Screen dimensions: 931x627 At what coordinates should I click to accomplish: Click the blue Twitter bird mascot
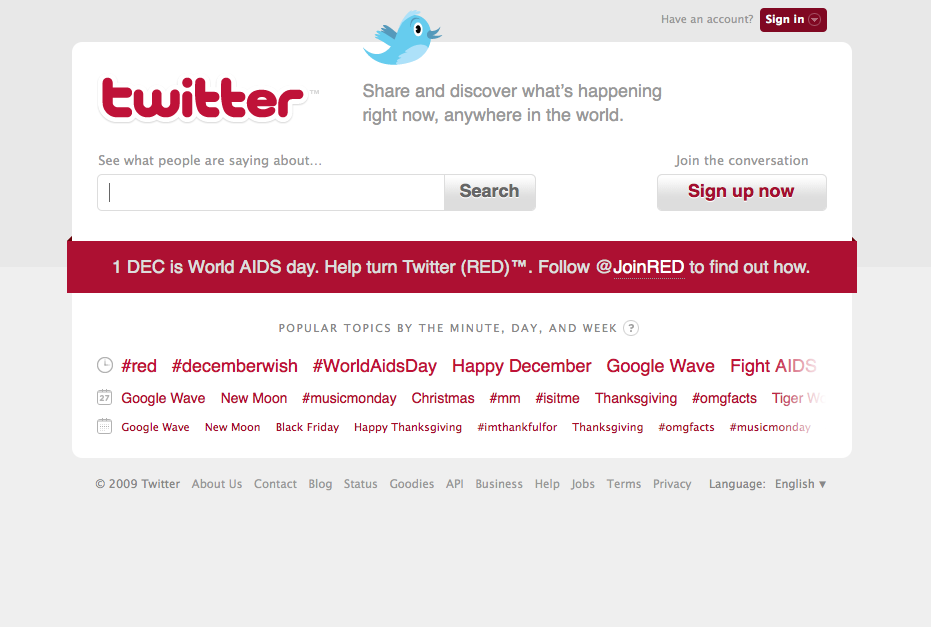pyautogui.click(x=403, y=37)
